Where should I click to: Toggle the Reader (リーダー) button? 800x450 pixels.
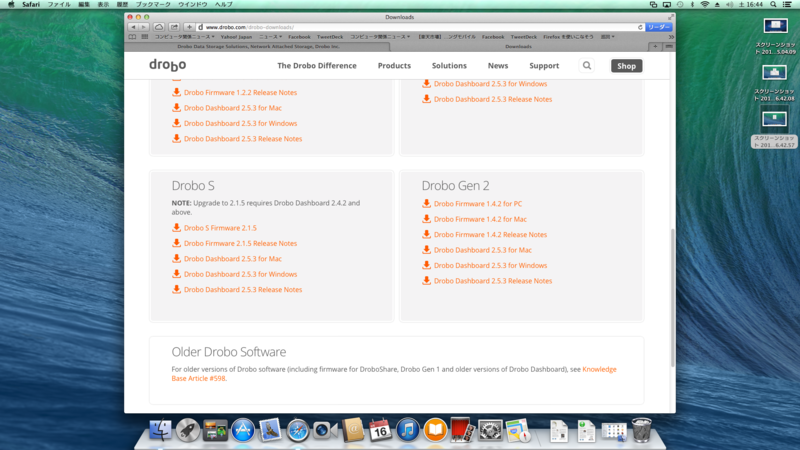pos(658,27)
